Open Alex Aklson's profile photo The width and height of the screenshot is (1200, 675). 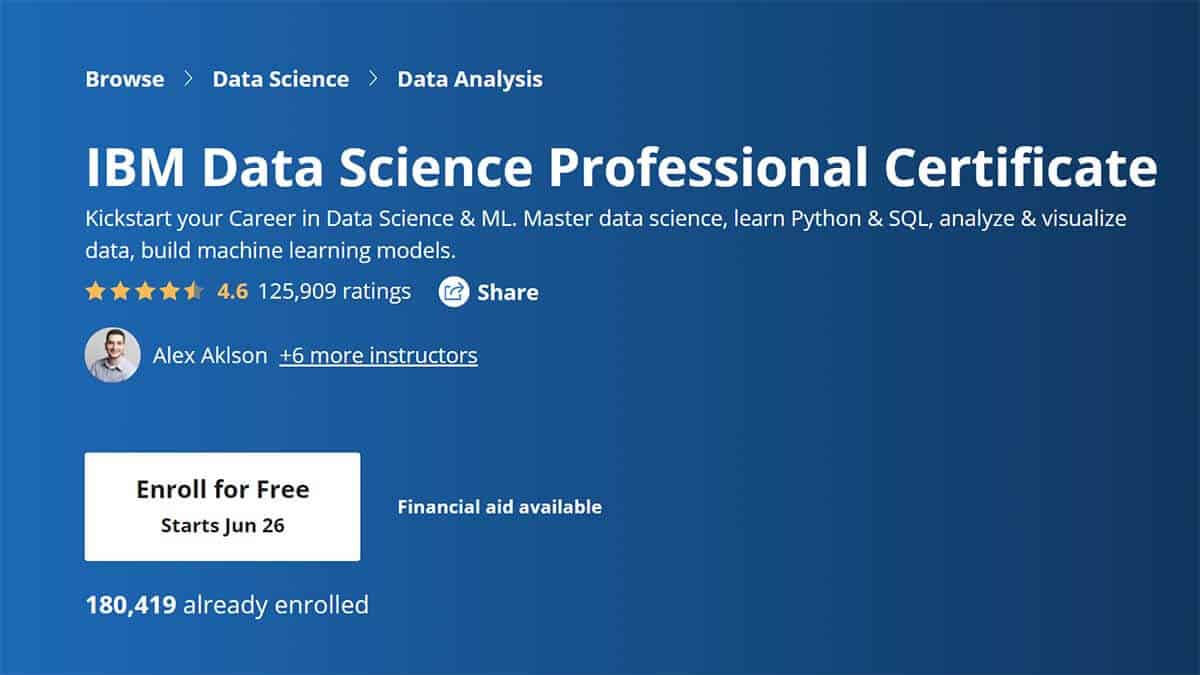(112, 355)
